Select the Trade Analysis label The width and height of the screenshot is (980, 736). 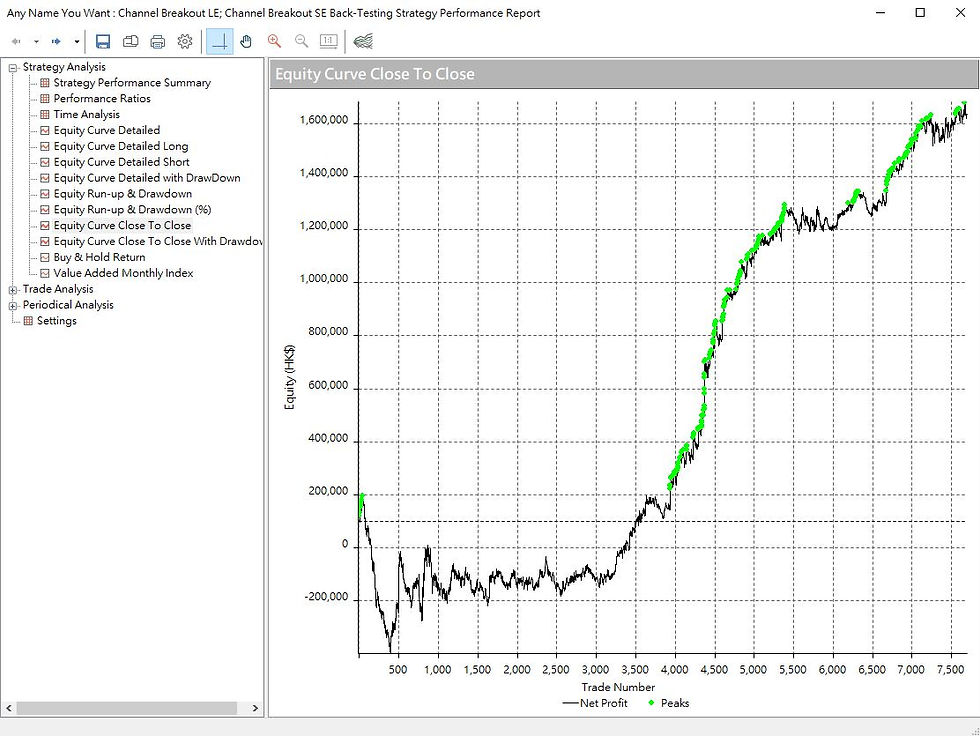pyautogui.click(x=58, y=289)
